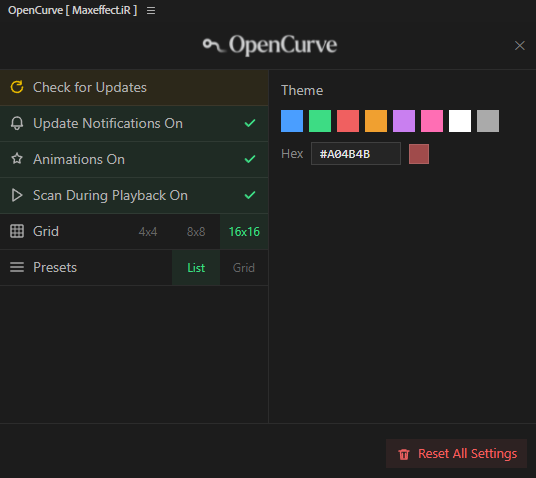
Task: Click the star icon for Animations
Action: click(17, 159)
